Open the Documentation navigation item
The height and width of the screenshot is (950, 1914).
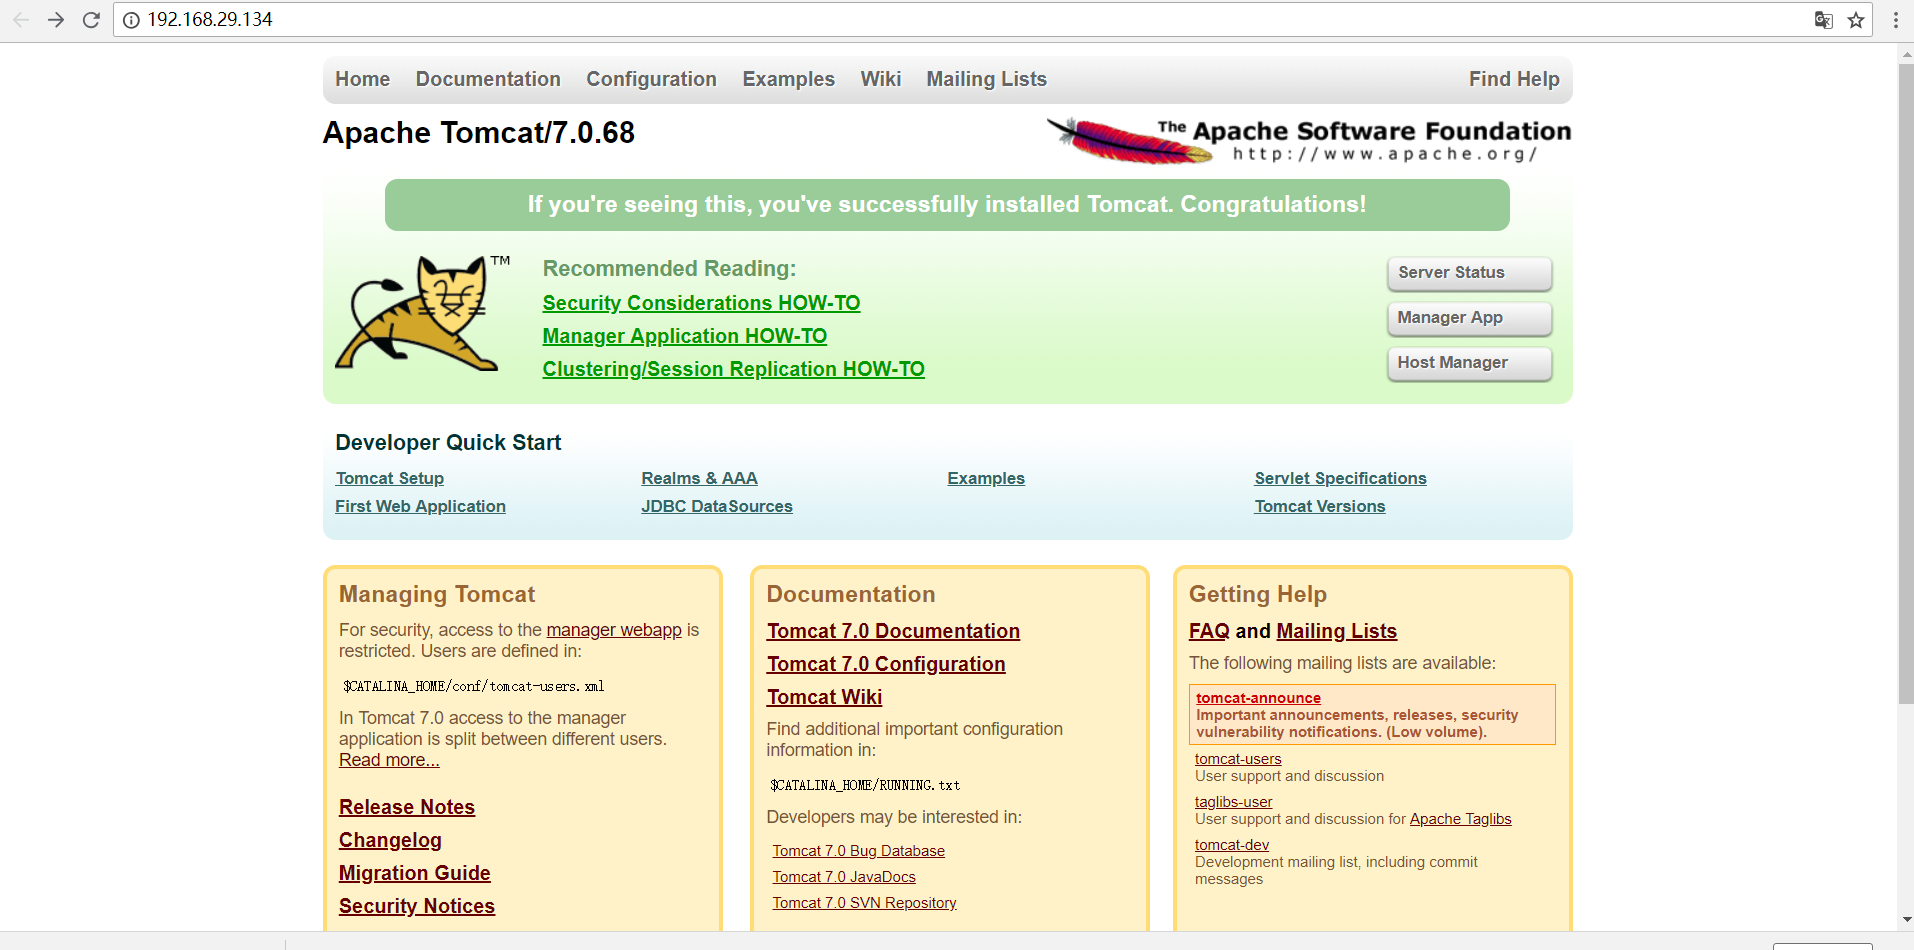click(x=488, y=79)
